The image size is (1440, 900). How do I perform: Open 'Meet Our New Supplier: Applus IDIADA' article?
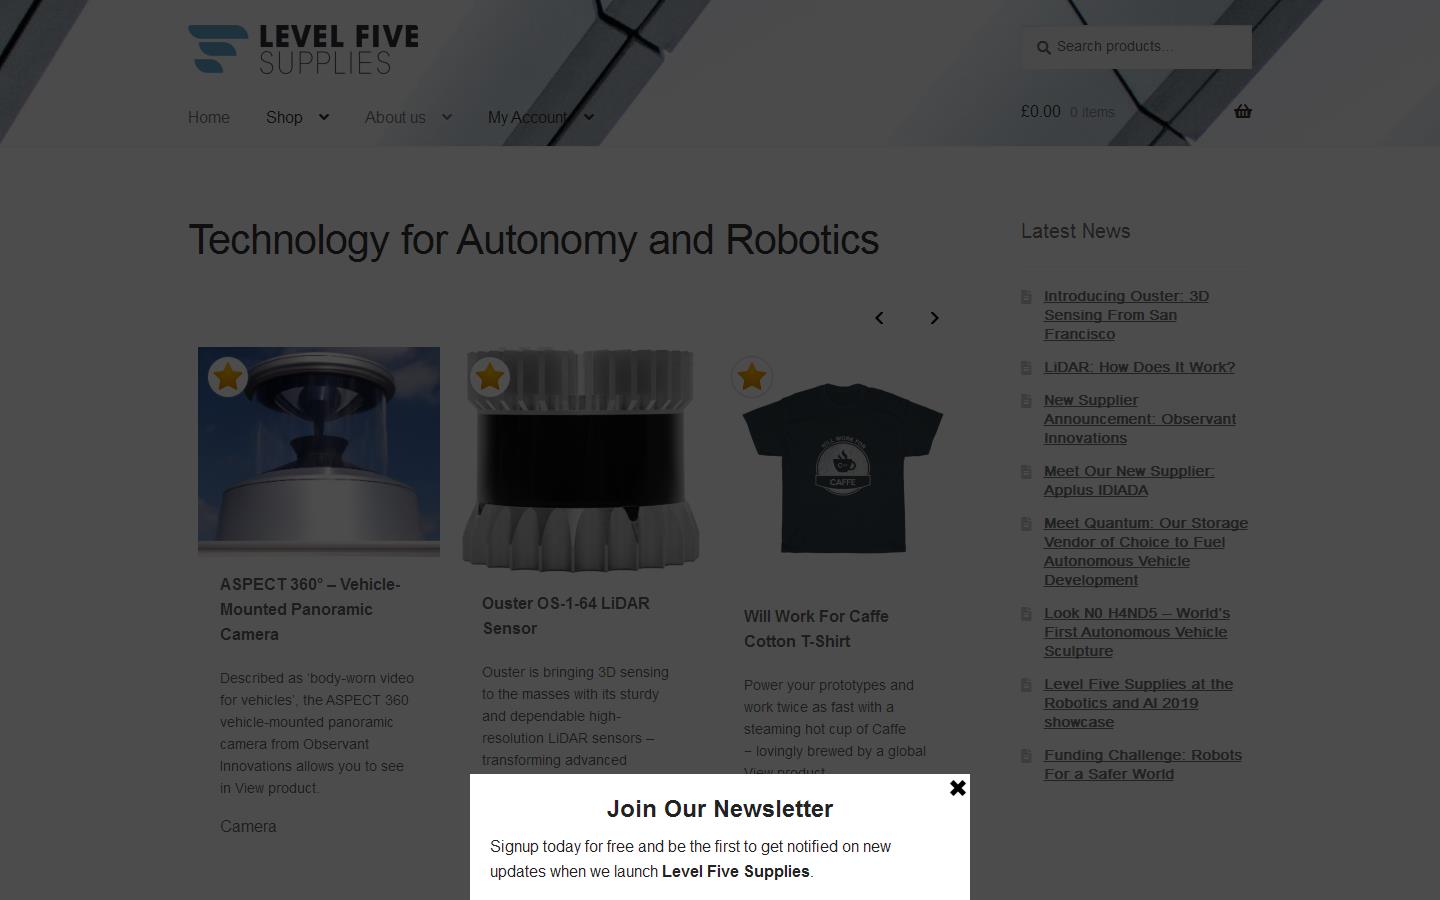click(1129, 480)
